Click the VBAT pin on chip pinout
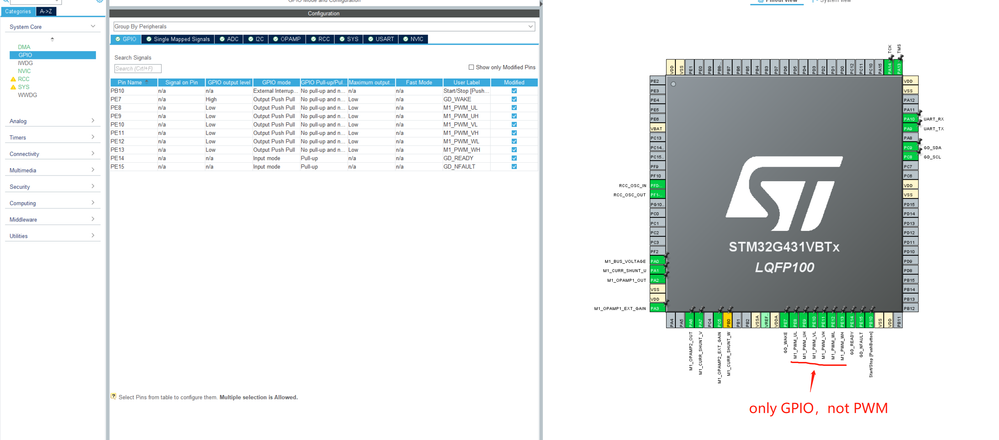 pos(657,129)
